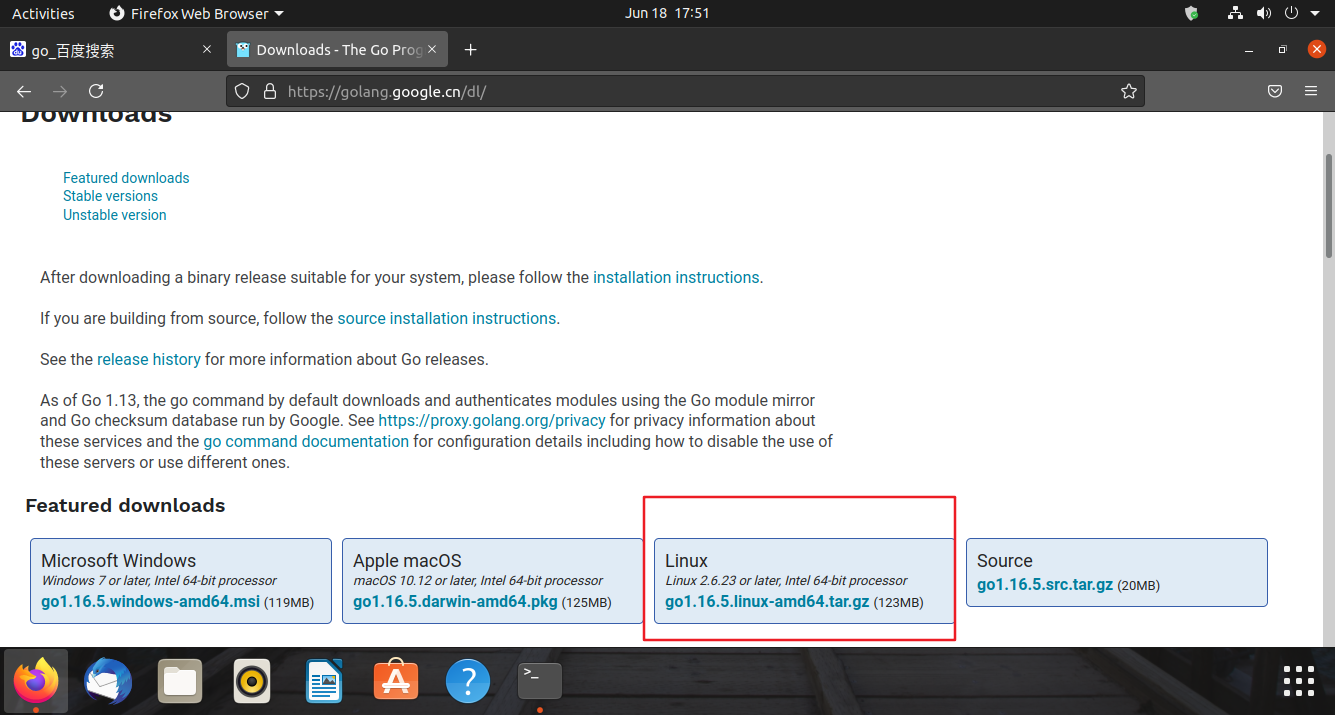The height and width of the screenshot is (715, 1335).
Task: Minimize the Firefox window
Action: point(1248,50)
